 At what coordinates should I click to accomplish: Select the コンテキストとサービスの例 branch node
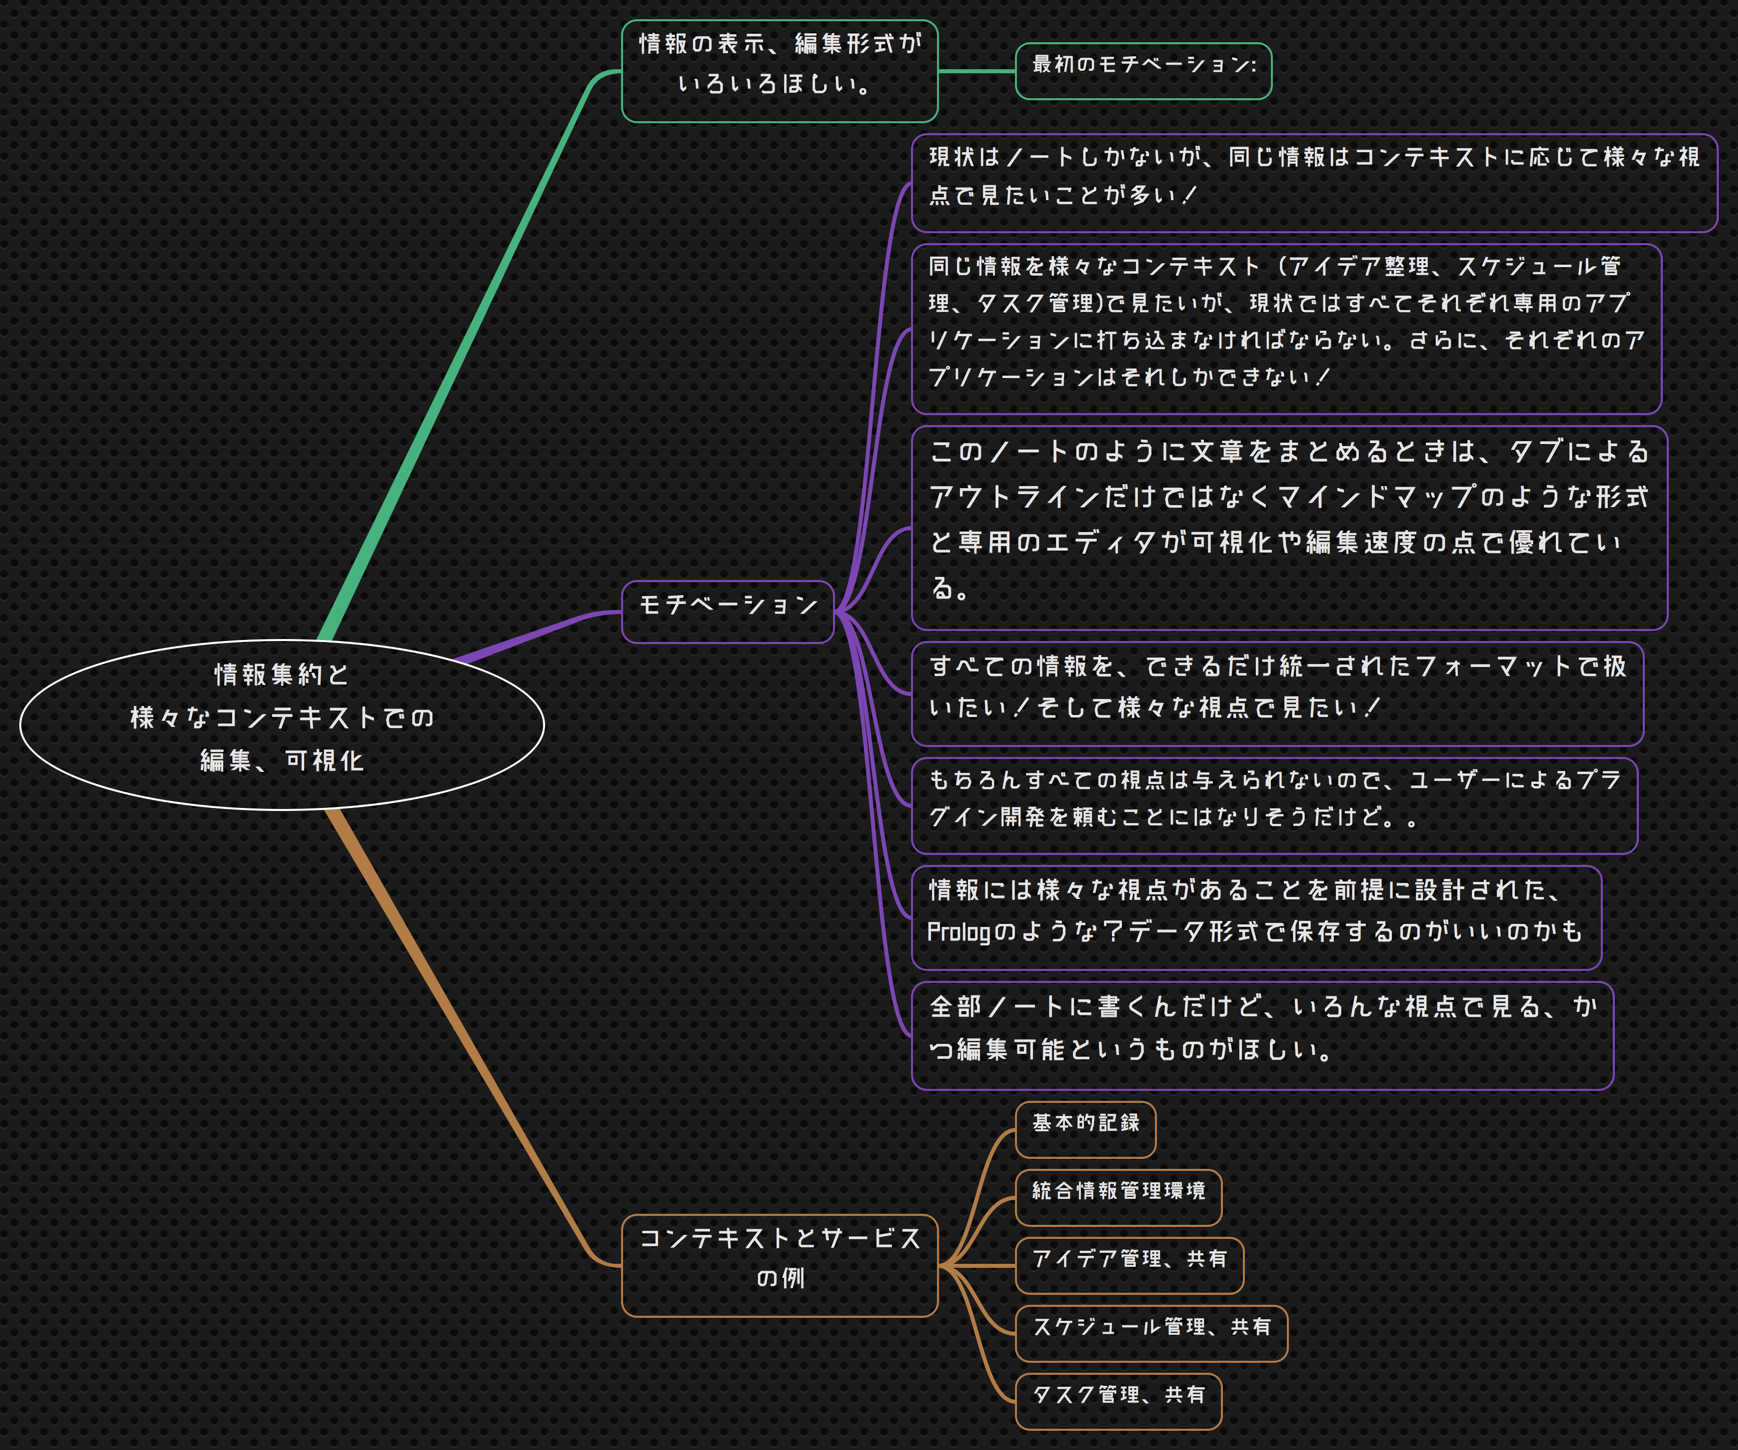tap(780, 1266)
